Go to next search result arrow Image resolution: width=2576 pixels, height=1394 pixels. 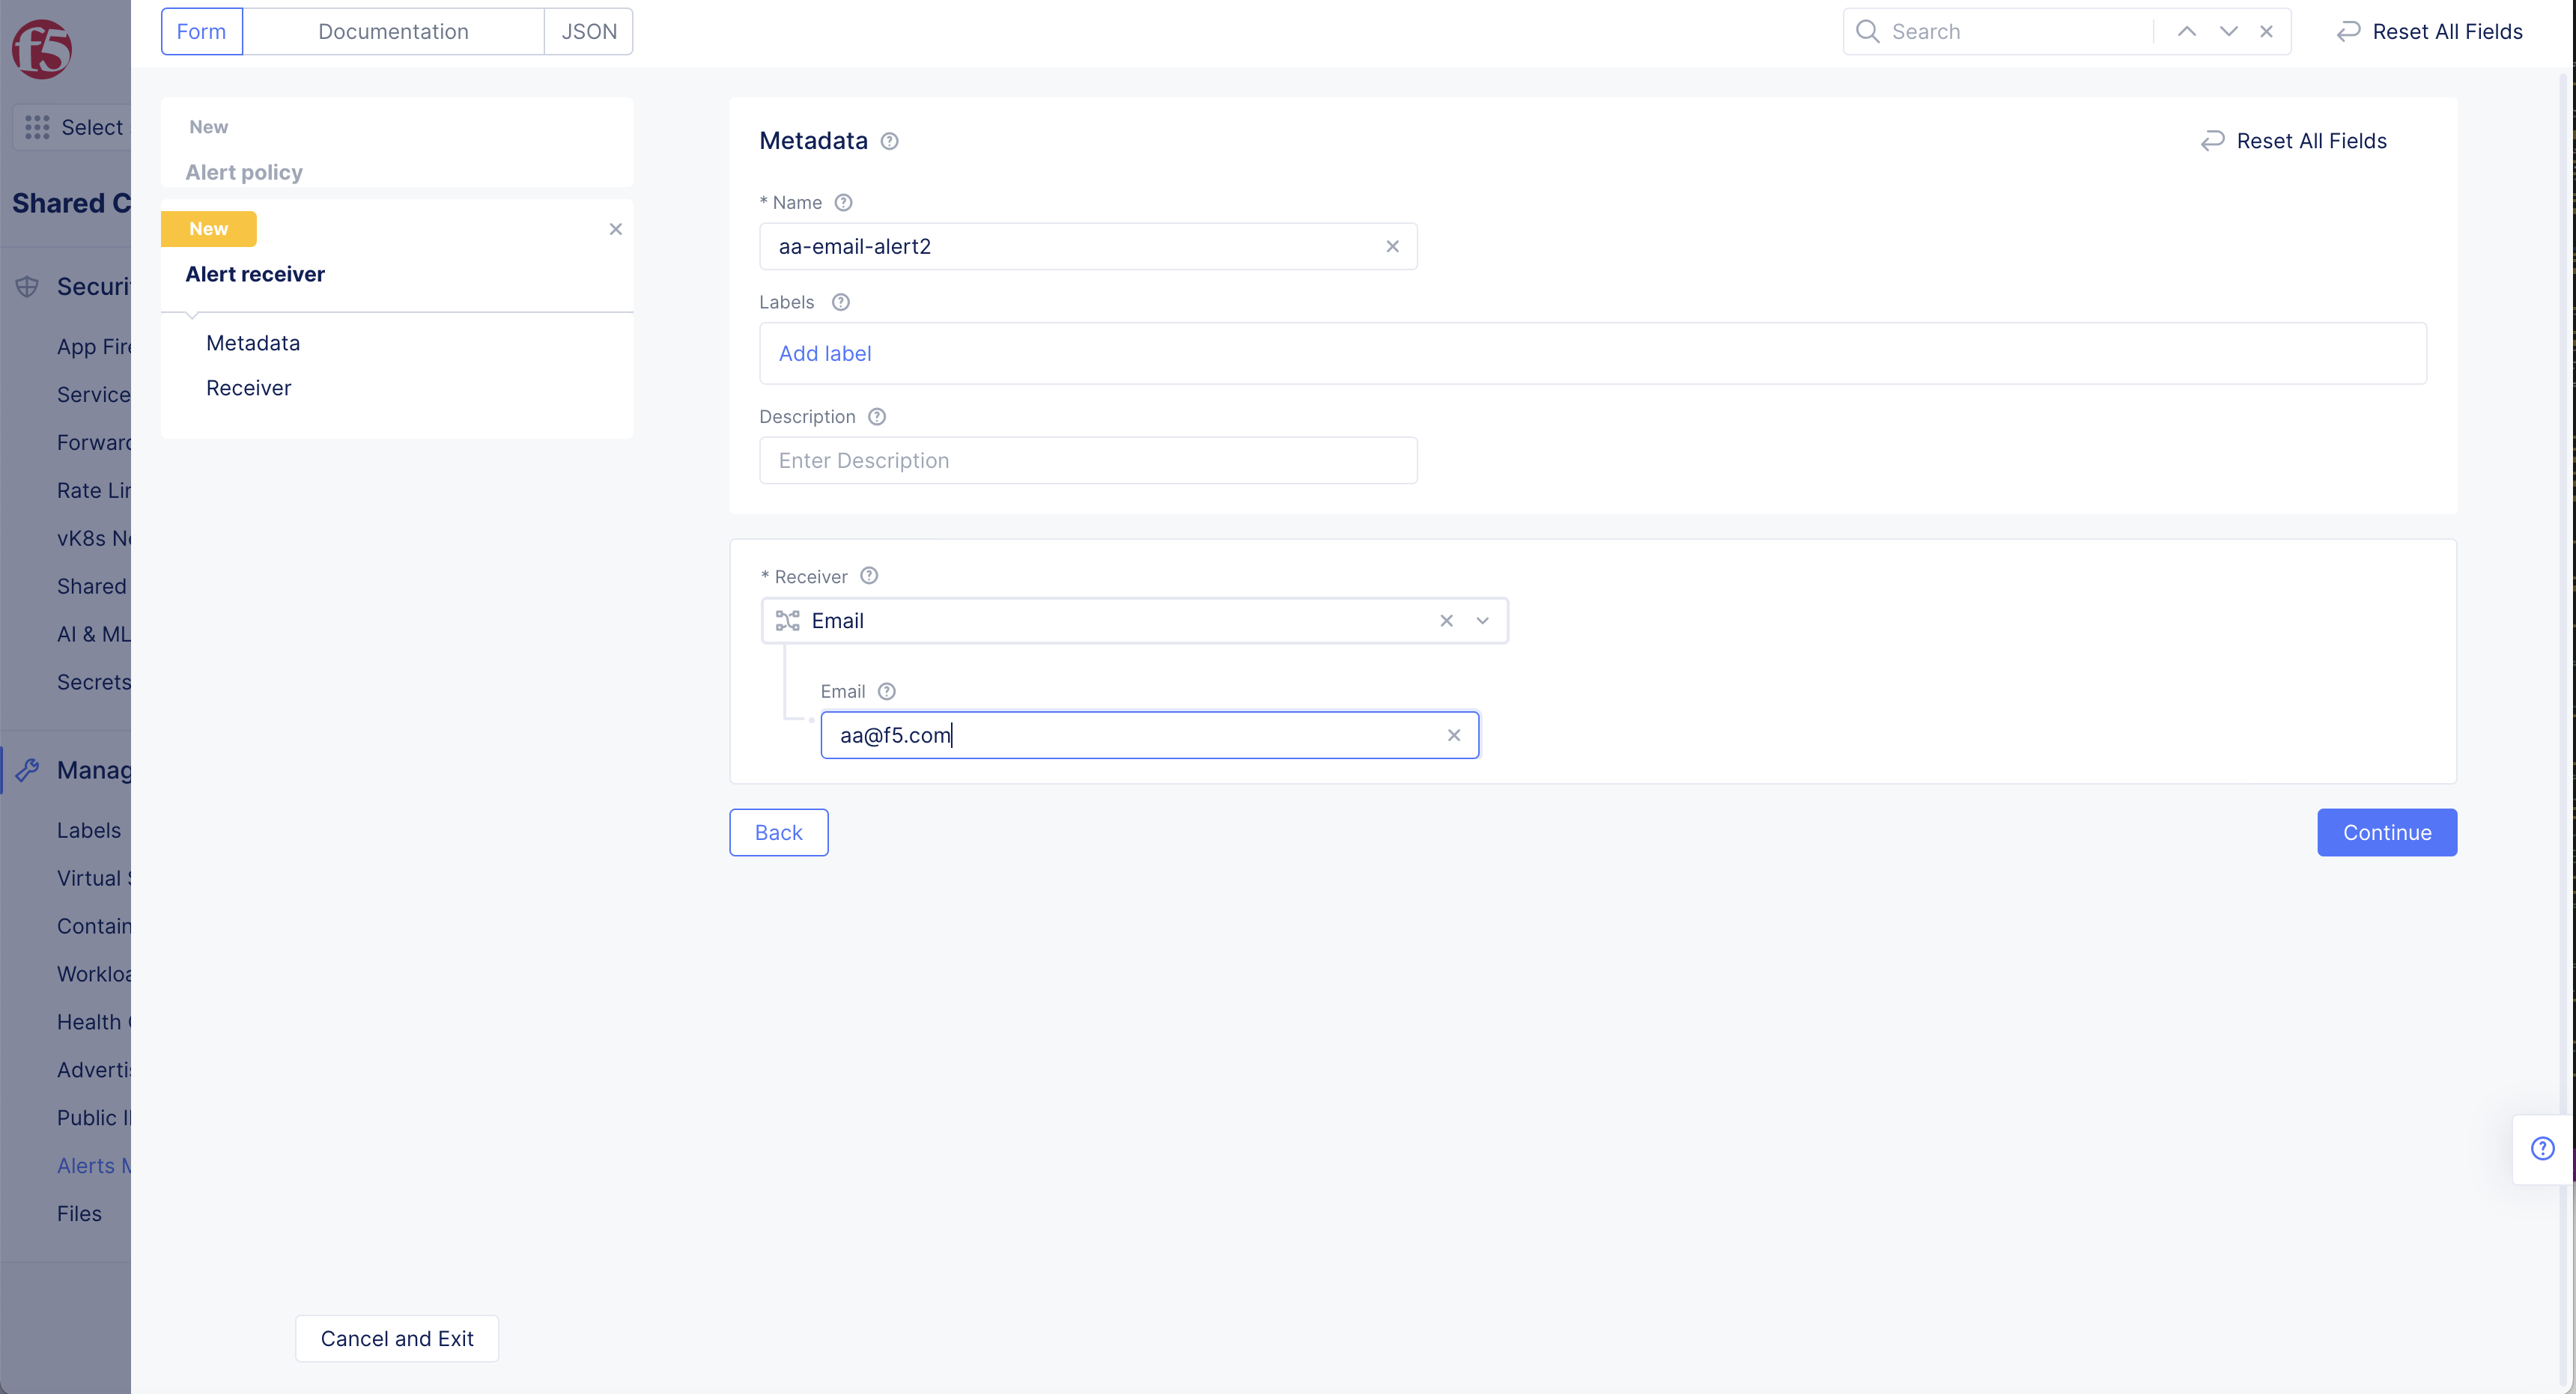2228,31
